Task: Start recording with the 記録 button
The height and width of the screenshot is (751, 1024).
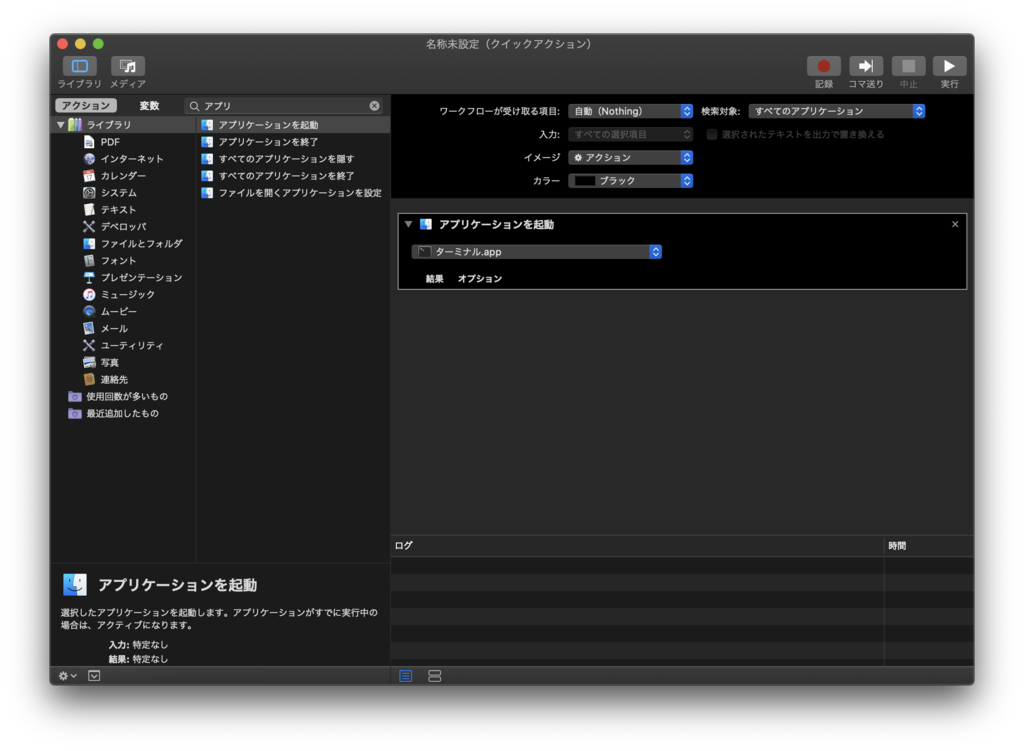Action: pyautogui.click(x=824, y=66)
